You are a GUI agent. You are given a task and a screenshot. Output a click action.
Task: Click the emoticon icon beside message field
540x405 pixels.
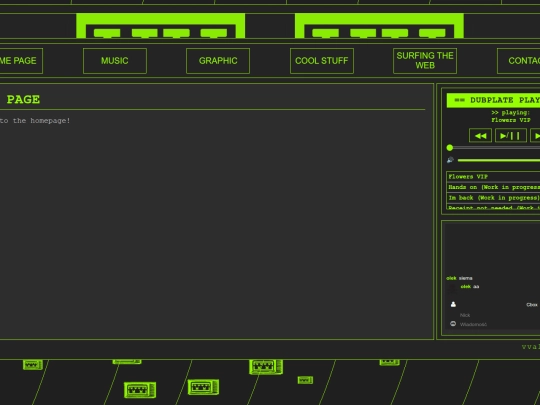pos(453,324)
